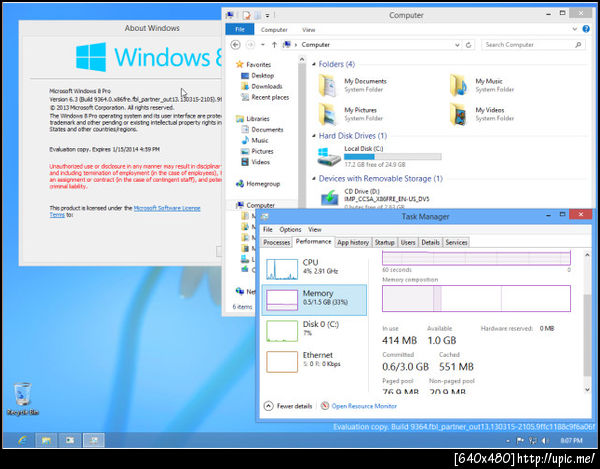Collapse to Fewer details in Task Manager

[288, 406]
